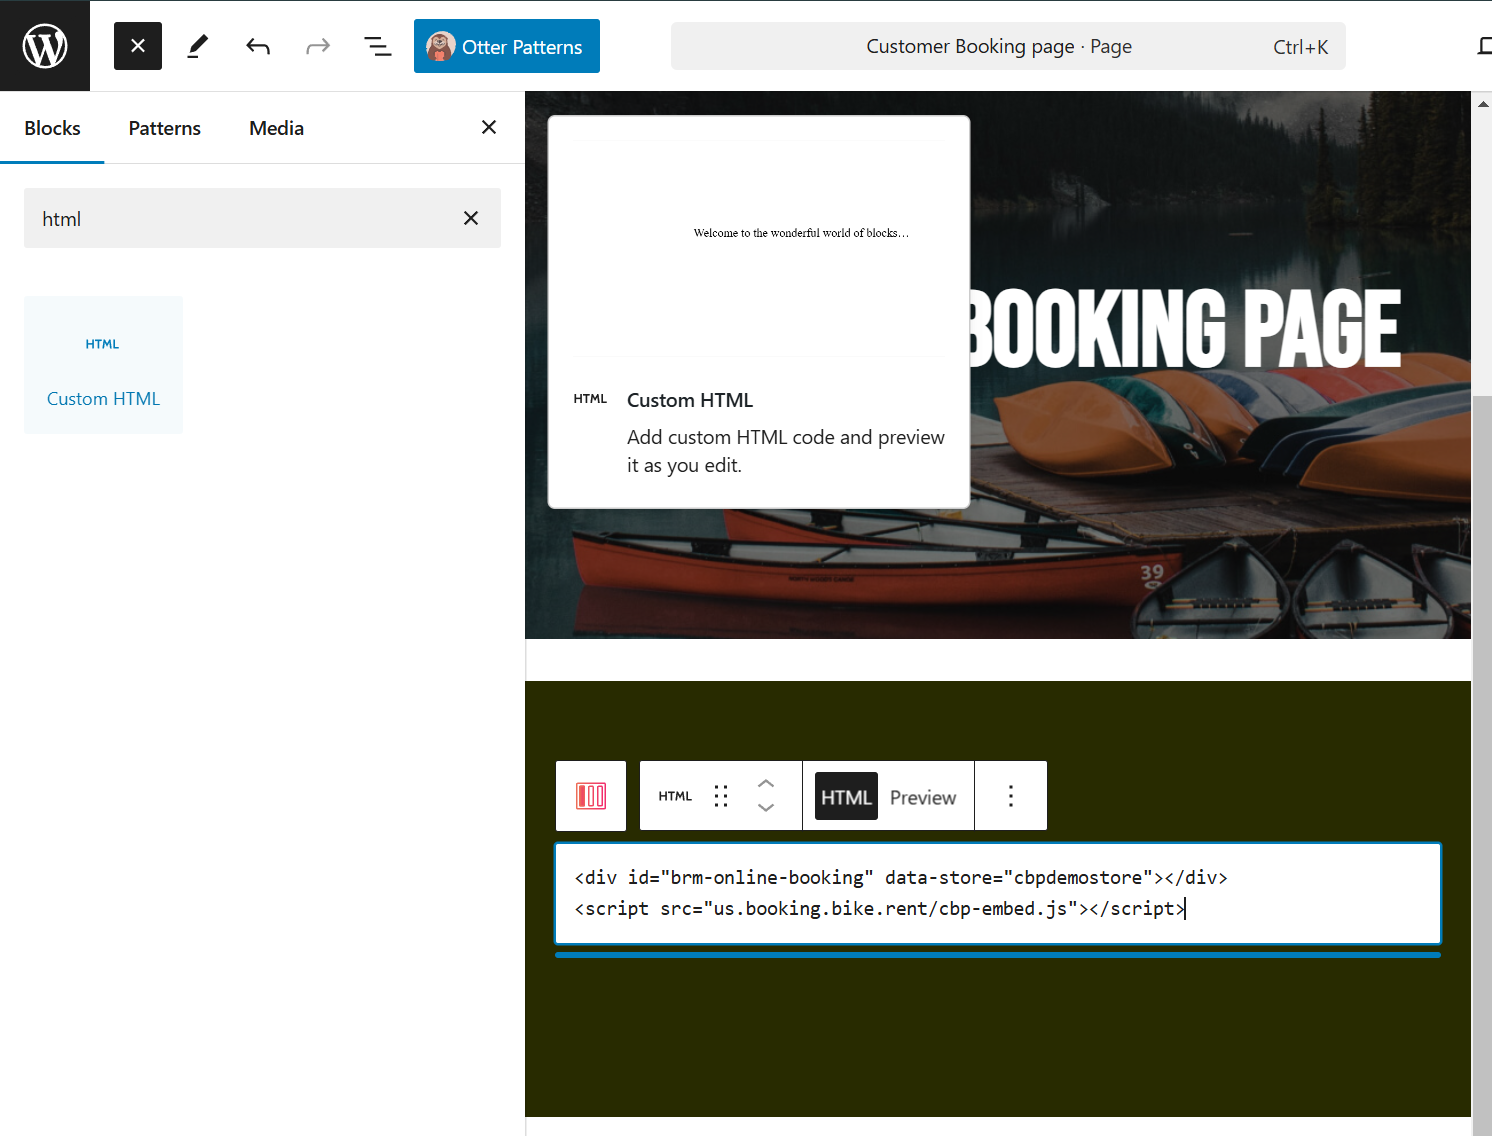The image size is (1492, 1136).
Task: Move the HTML block up
Action: (x=766, y=783)
